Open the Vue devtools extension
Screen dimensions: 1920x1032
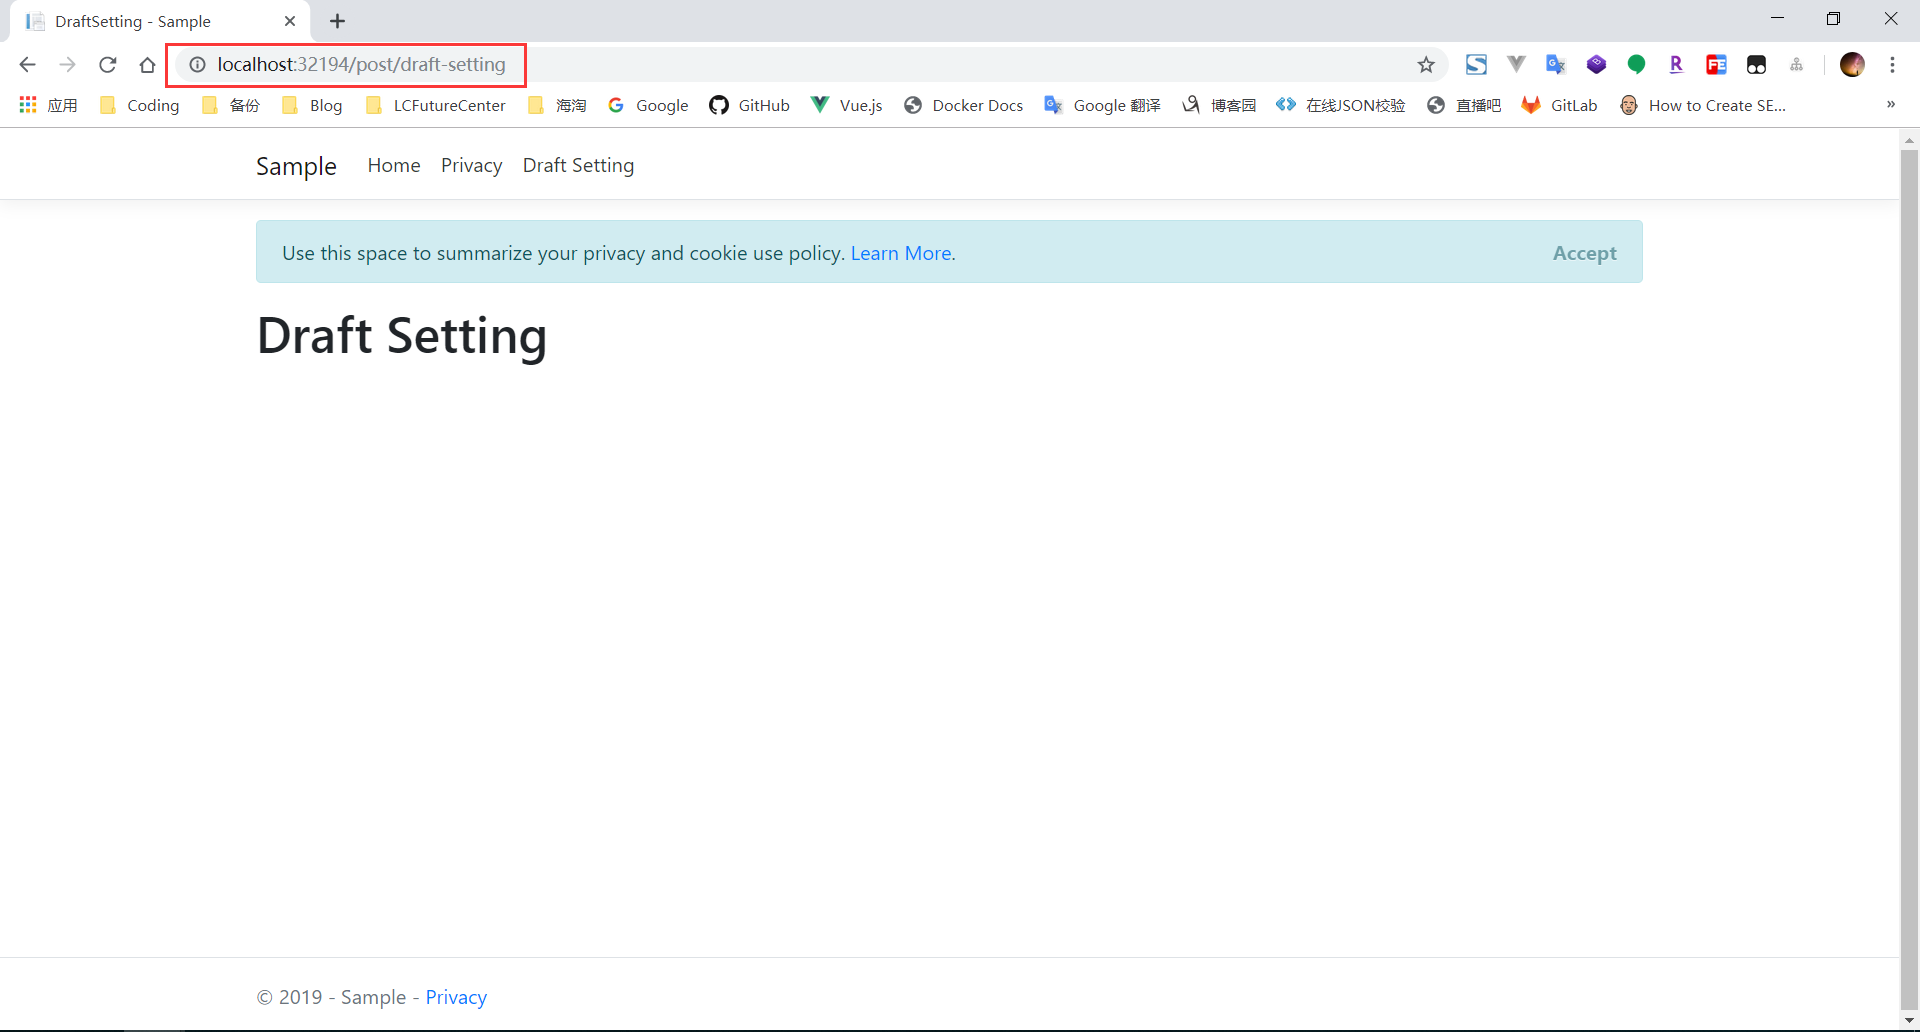1516,65
